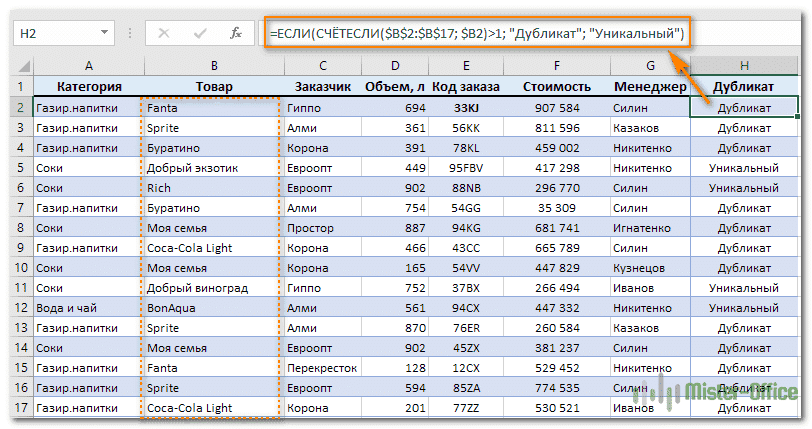Screen dimensions: 812x429
Task: Click the Insert Function fx icon
Action: click(x=236, y=34)
